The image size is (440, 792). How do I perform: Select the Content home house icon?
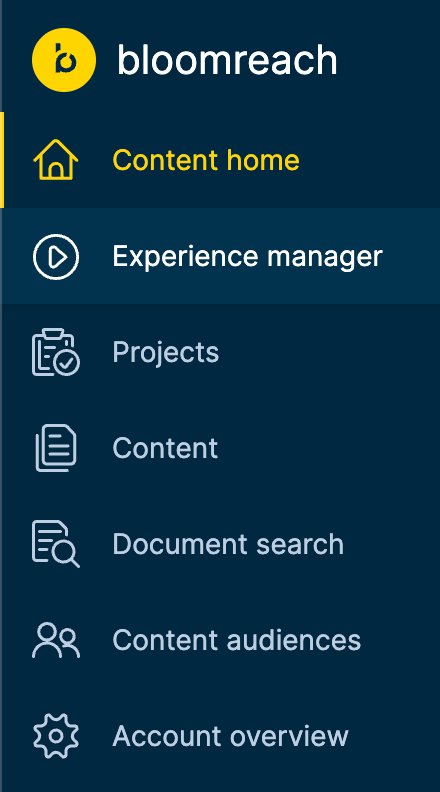point(56,160)
